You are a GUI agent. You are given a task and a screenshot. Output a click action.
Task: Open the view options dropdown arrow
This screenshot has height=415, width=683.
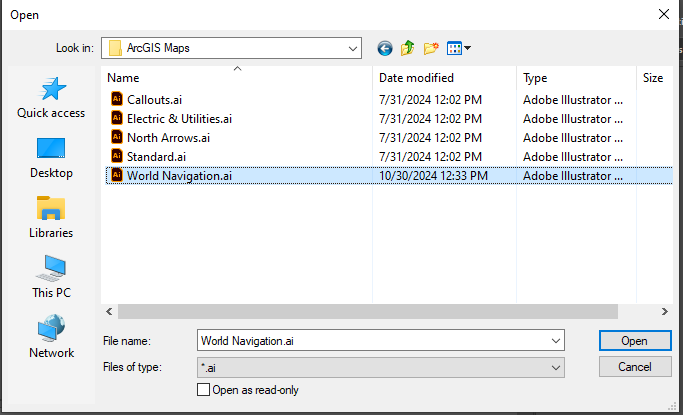click(467, 48)
